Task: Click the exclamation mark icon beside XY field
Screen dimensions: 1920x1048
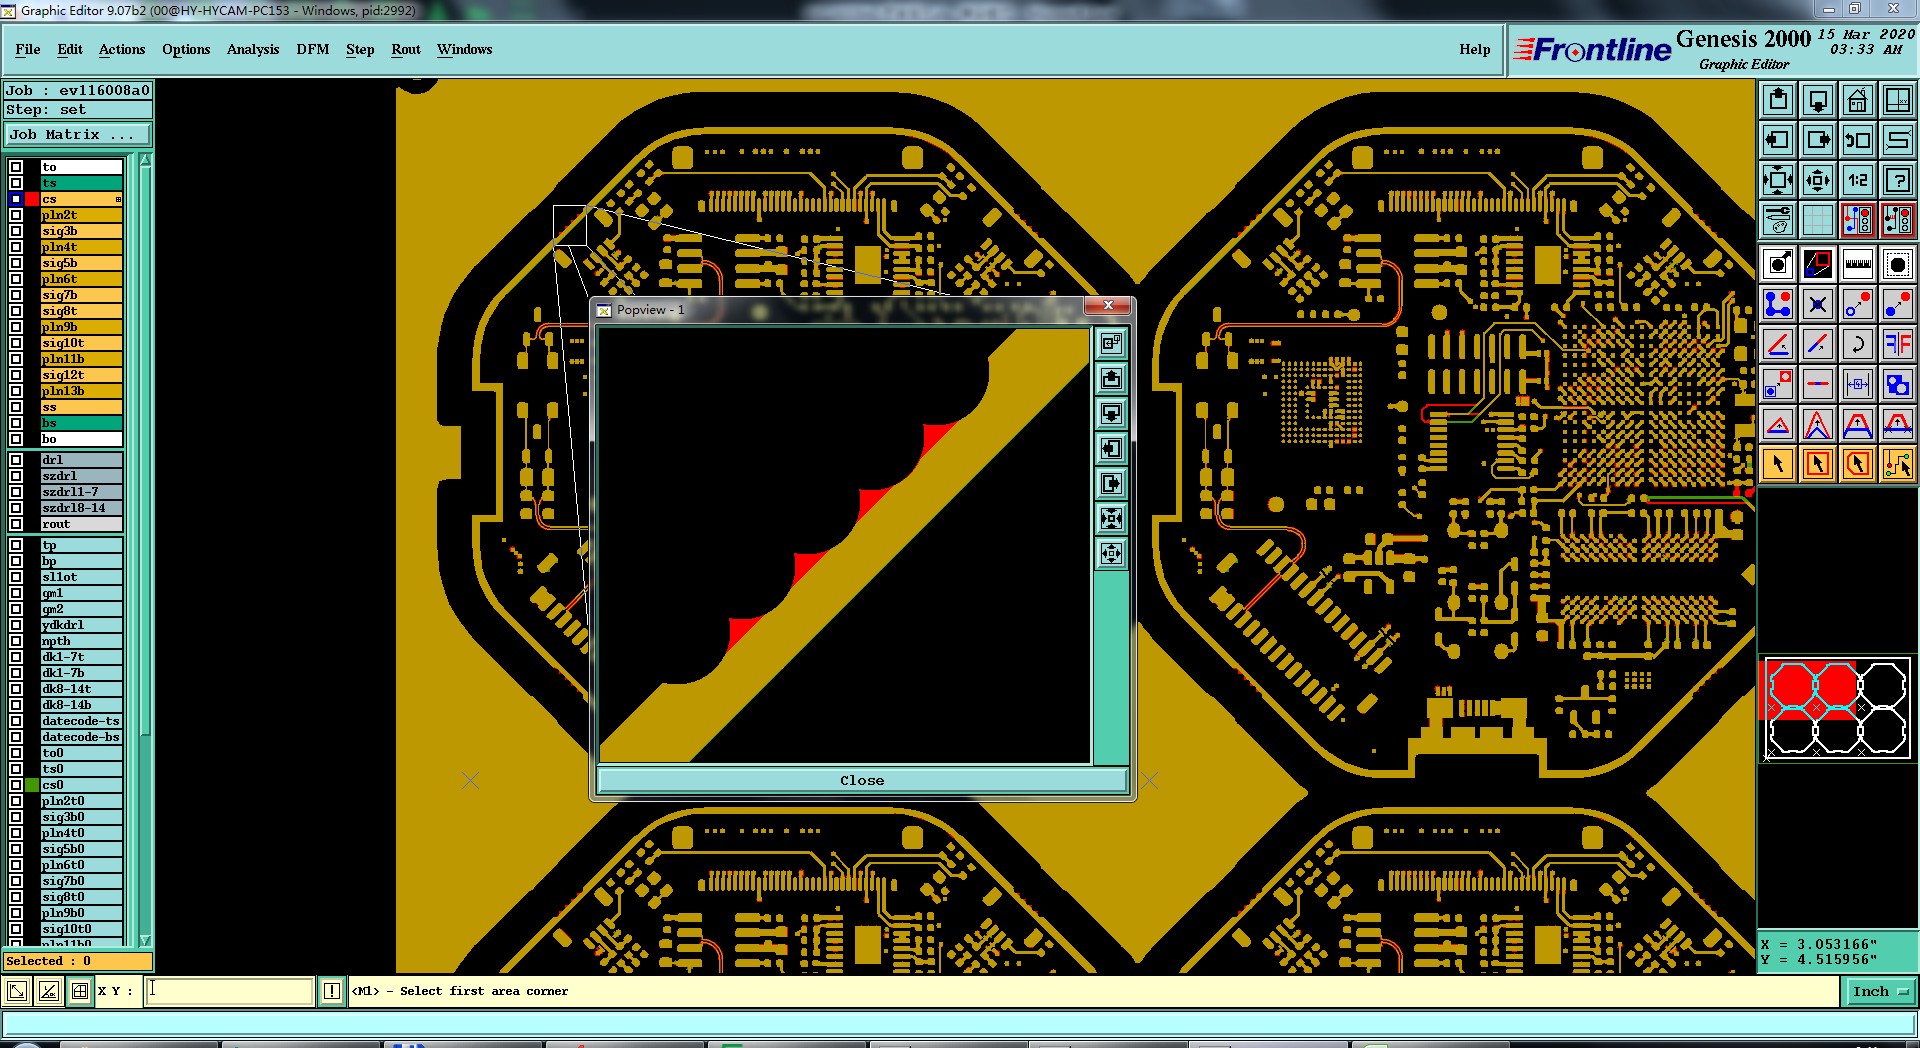Action: click(332, 991)
